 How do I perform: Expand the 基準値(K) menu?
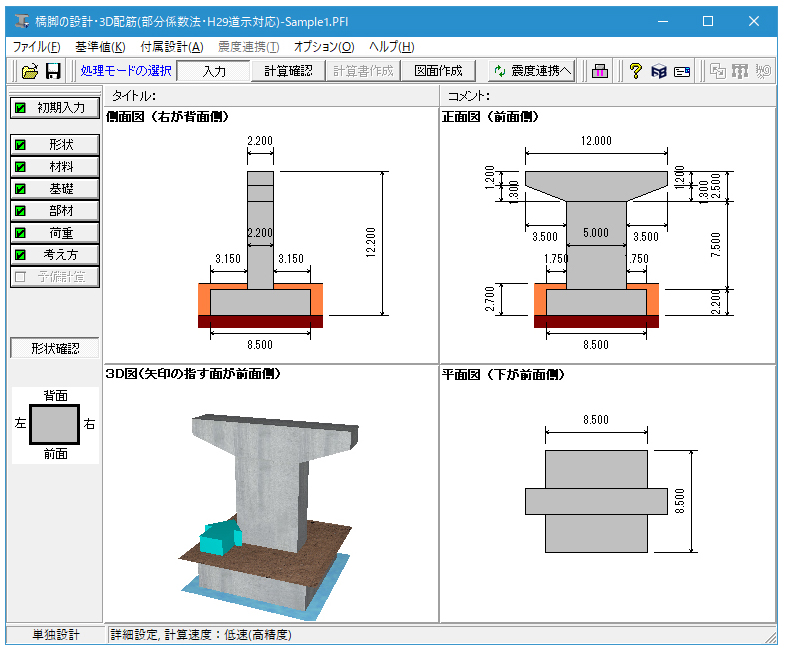100,46
